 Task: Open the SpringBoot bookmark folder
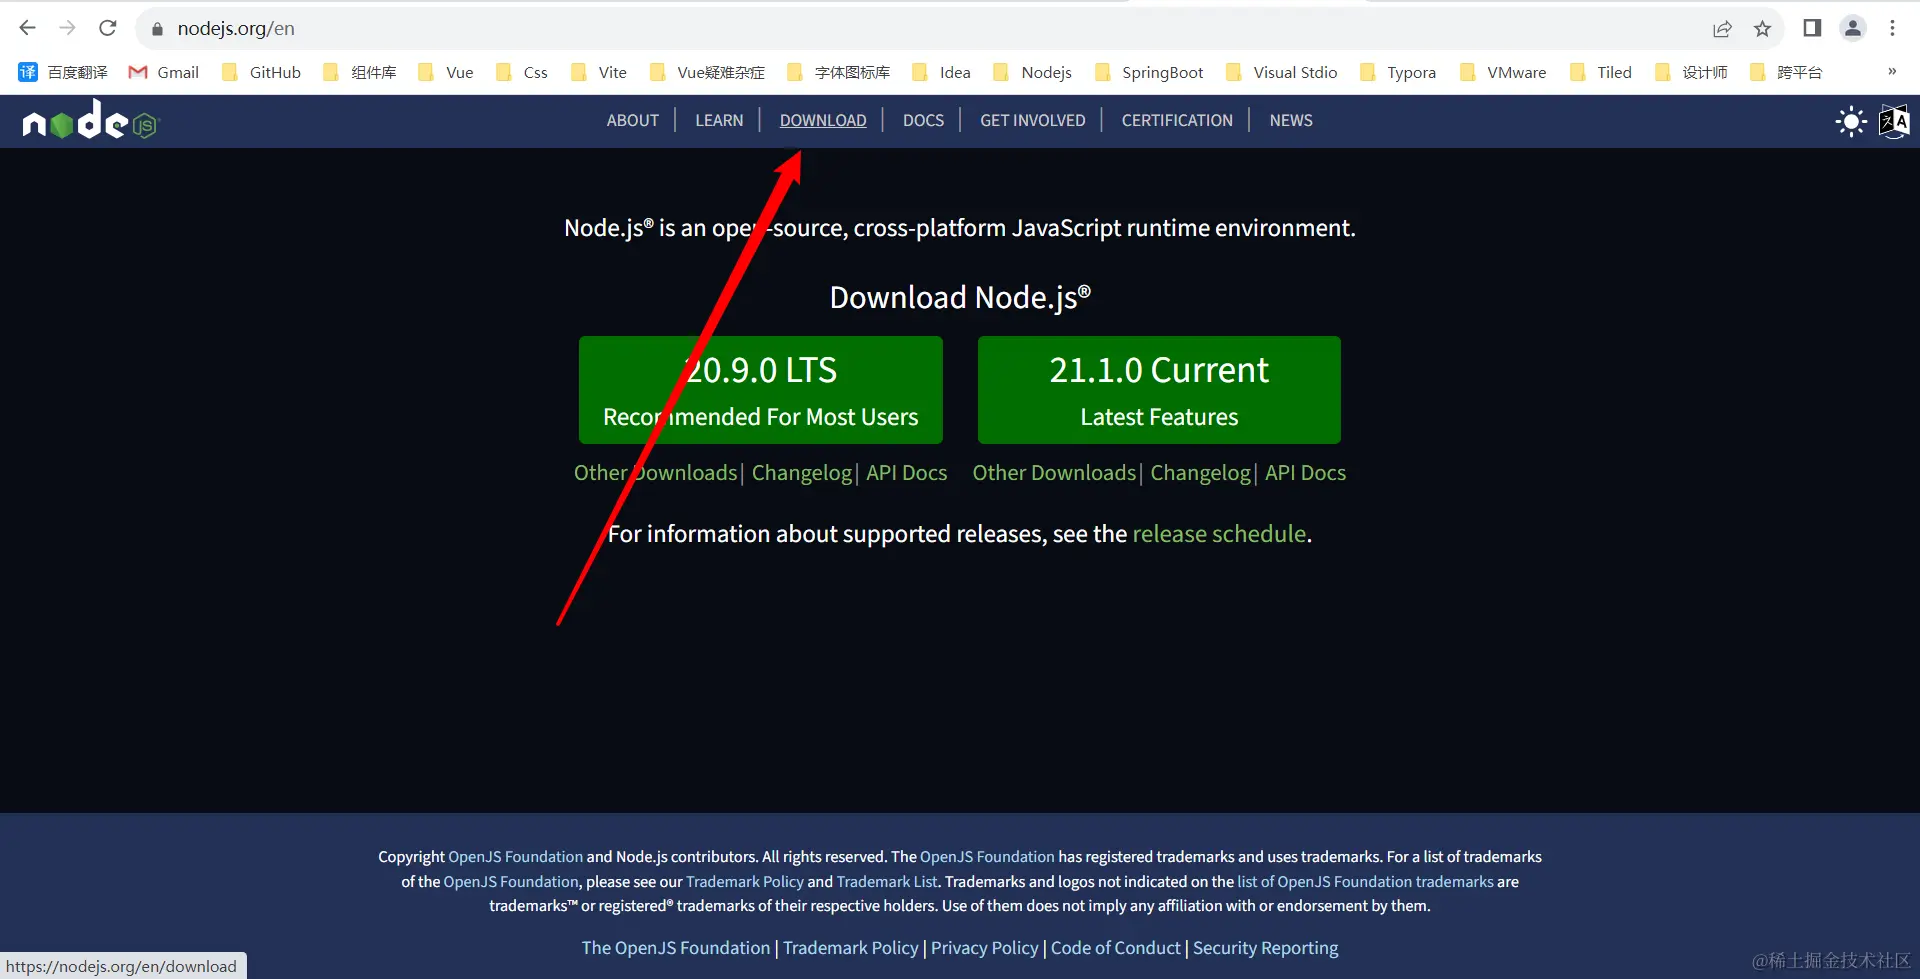pos(1149,72)
